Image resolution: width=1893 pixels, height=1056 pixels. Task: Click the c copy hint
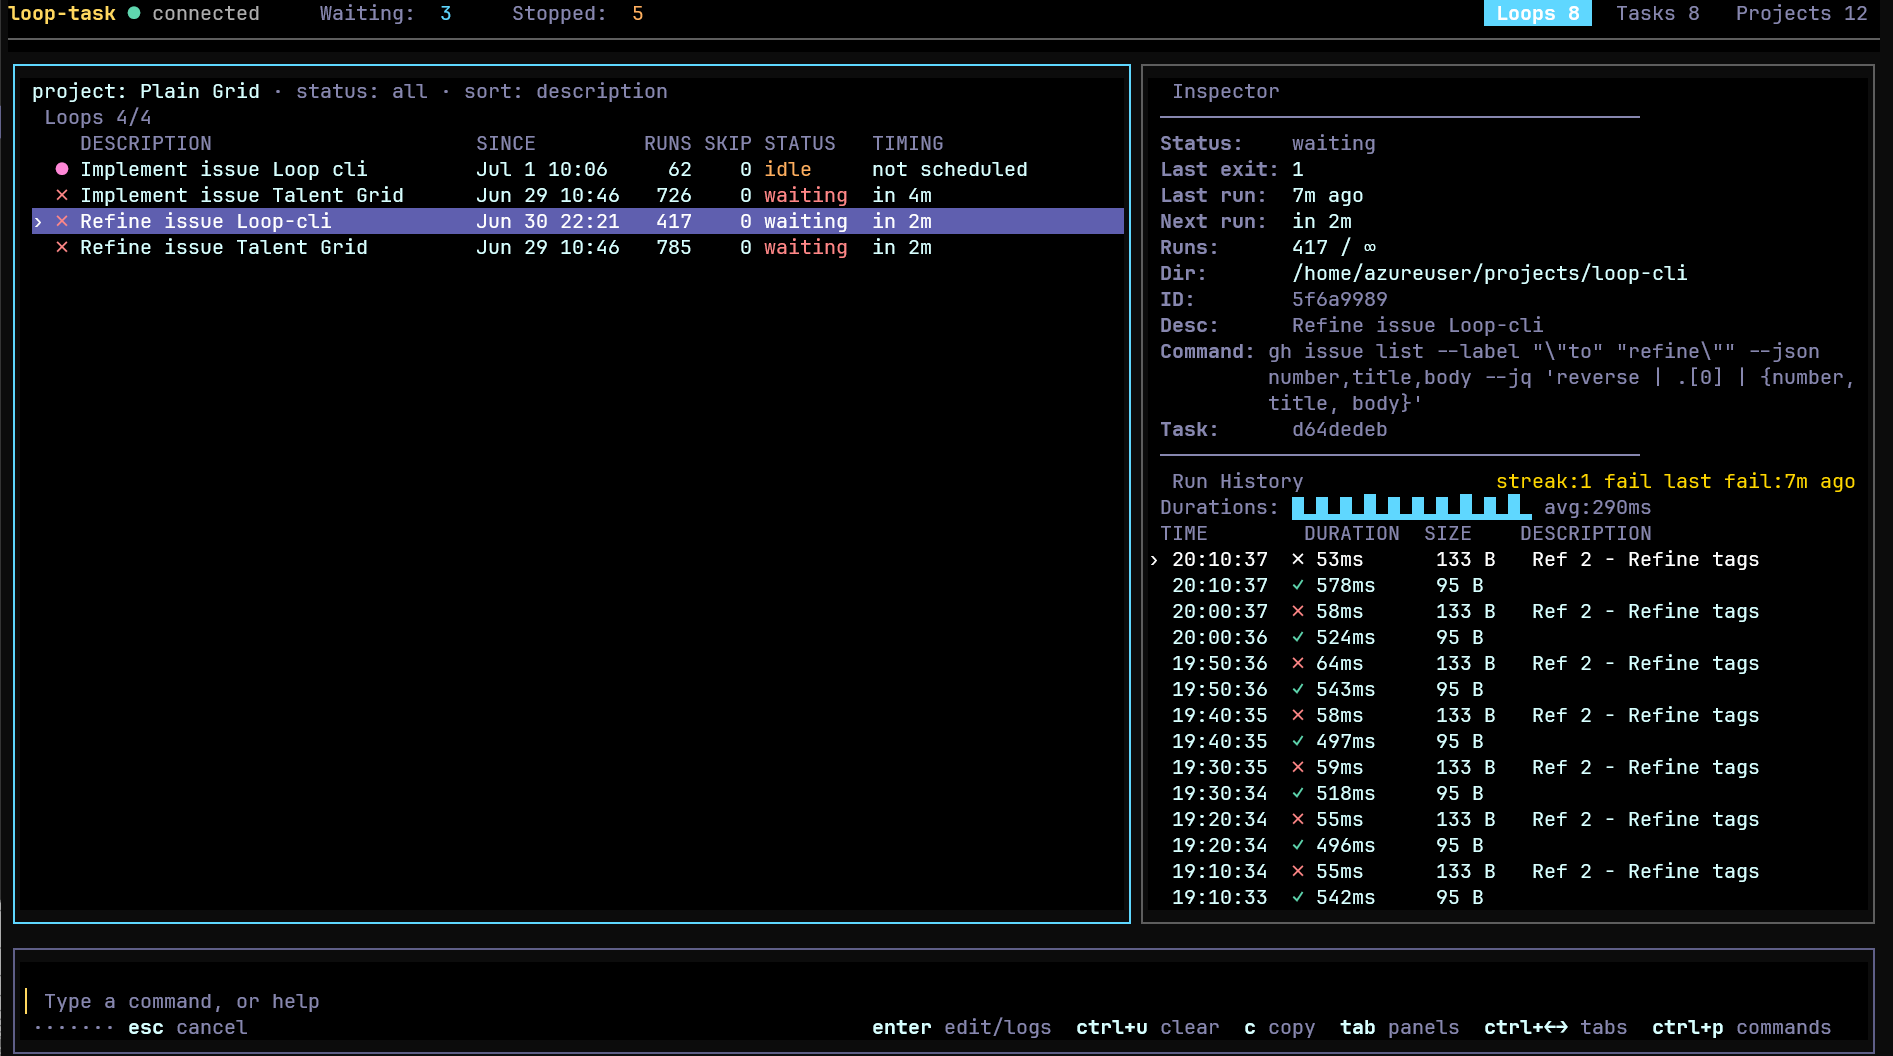tap(1279, 1027)
